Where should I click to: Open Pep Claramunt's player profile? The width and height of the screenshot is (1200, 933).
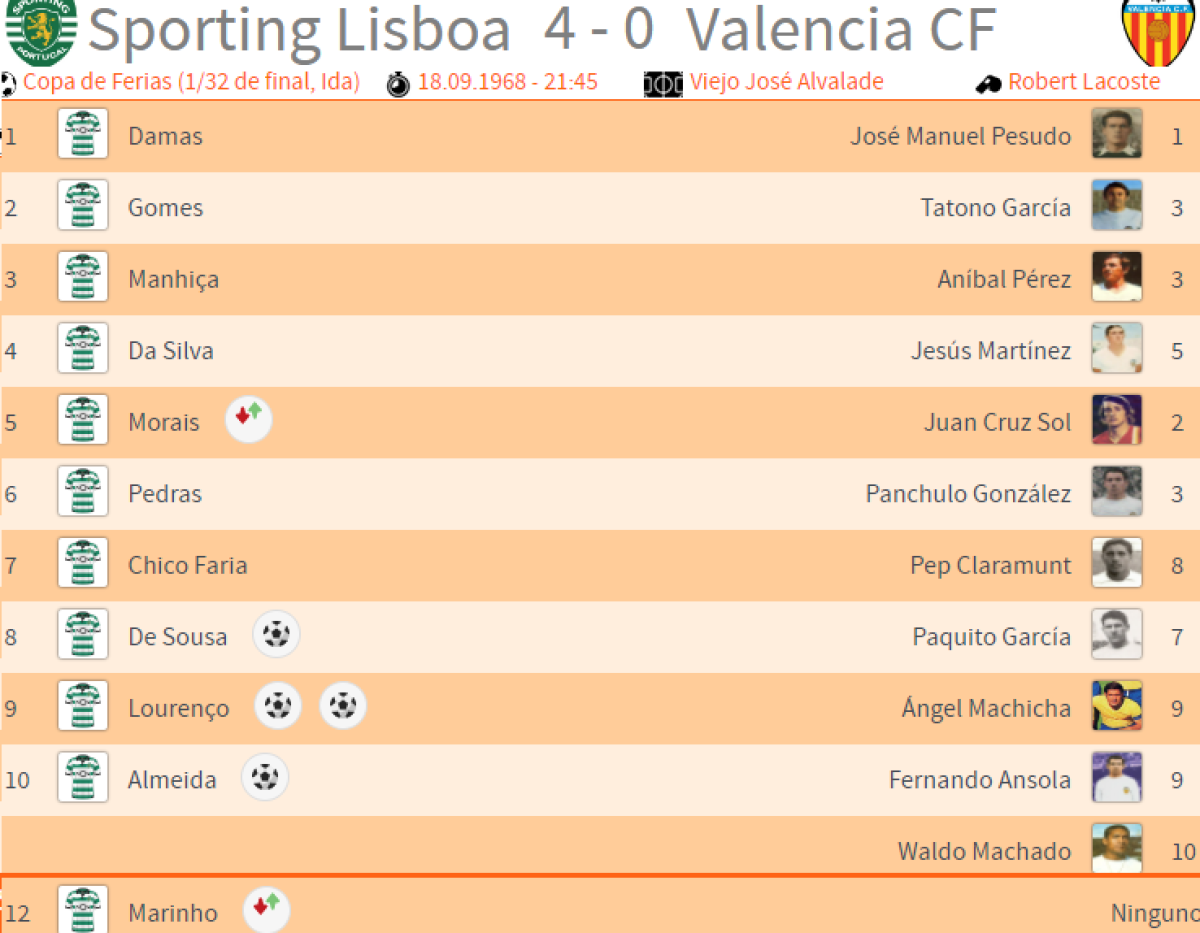tap(990, 565)
